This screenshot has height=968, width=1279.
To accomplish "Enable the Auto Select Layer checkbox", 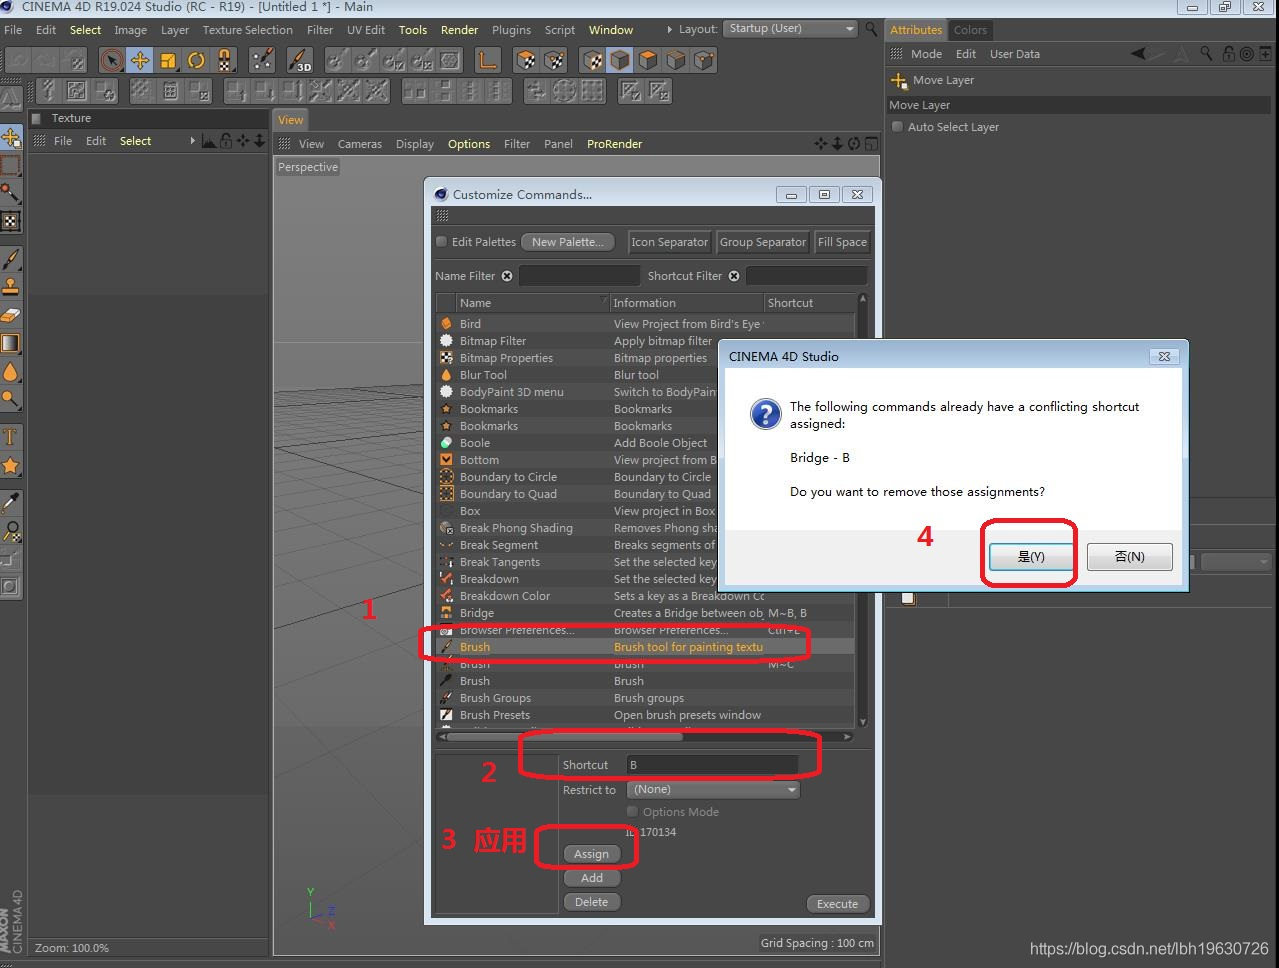I will tap(897, 127).
